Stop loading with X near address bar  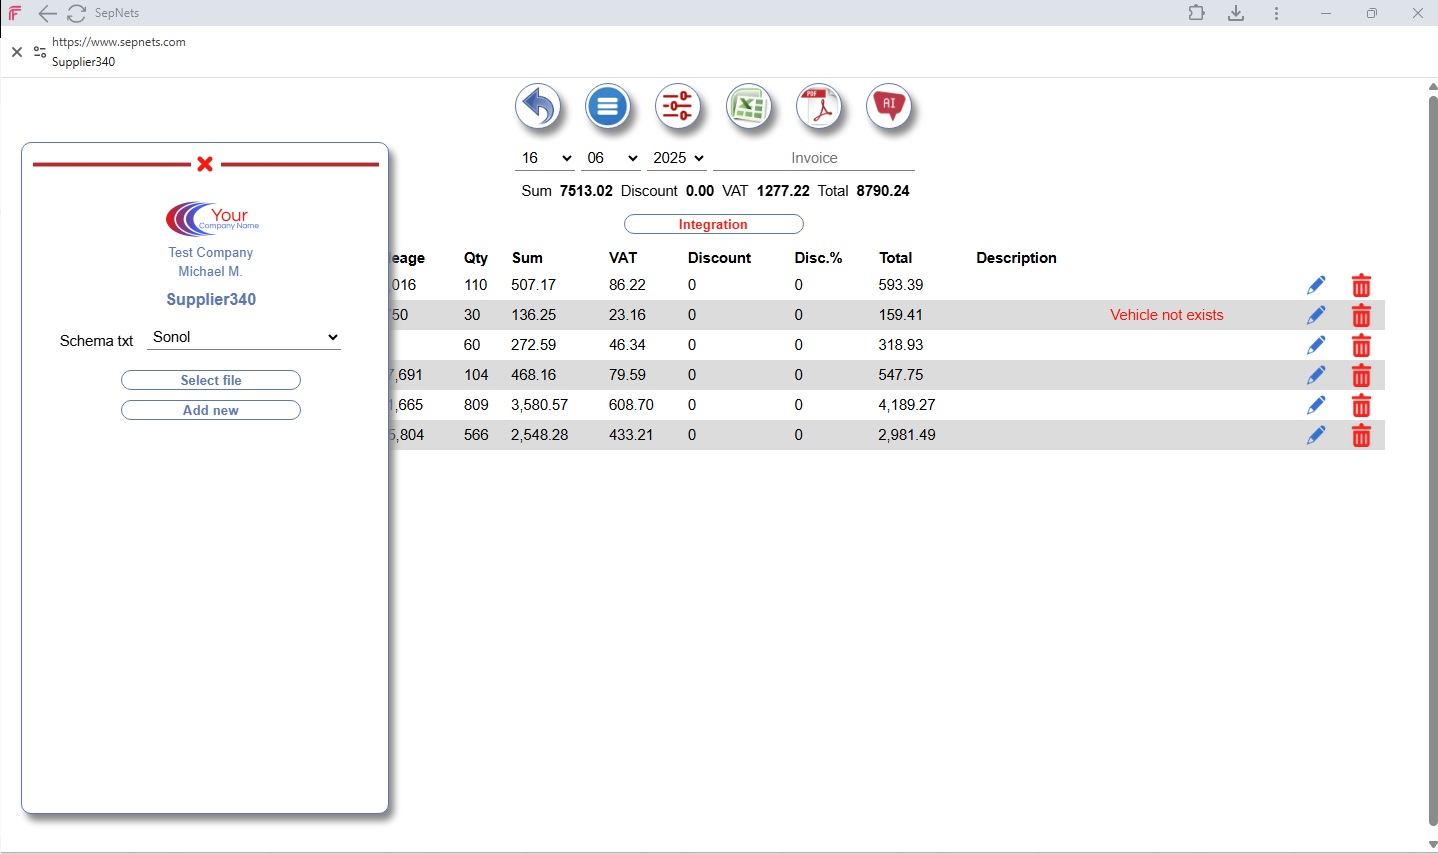(x=17, y=52)
